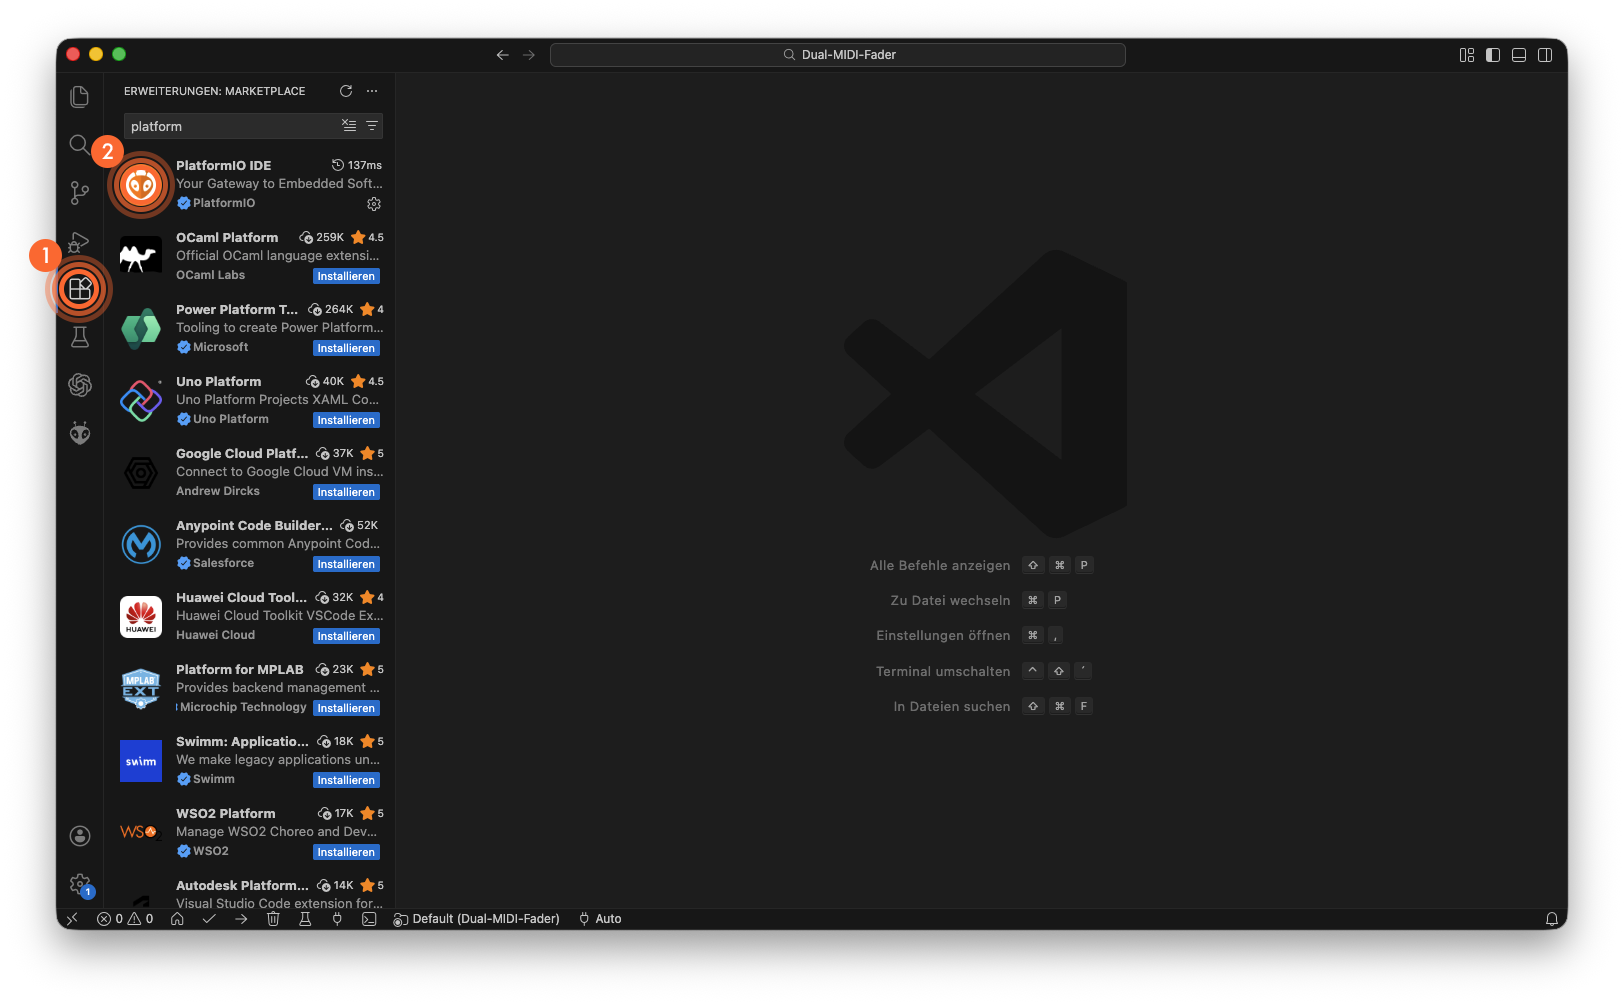Open the Testing flask view in activity bar
This screenshot has height=1004, width=1624.
point(80,337)
